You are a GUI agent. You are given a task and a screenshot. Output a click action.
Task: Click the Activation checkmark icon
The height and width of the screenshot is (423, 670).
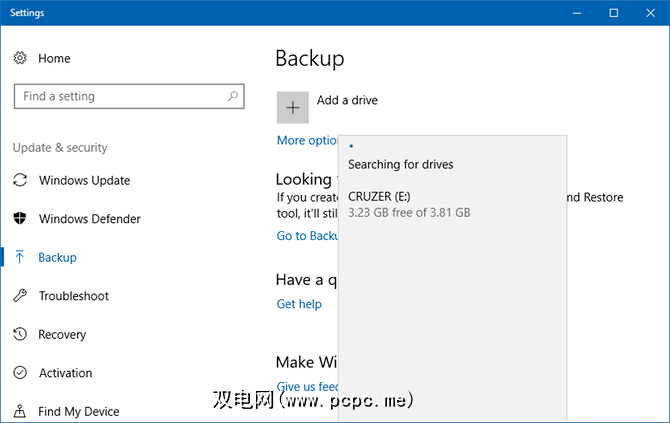point(20,373)
